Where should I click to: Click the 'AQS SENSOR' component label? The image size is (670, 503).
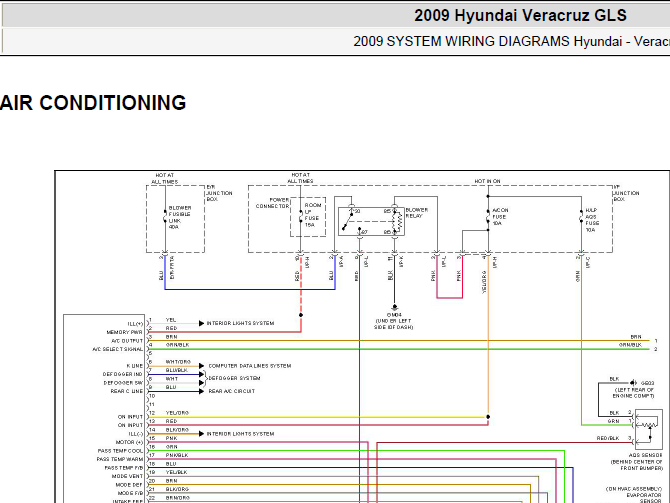(645, 455)
